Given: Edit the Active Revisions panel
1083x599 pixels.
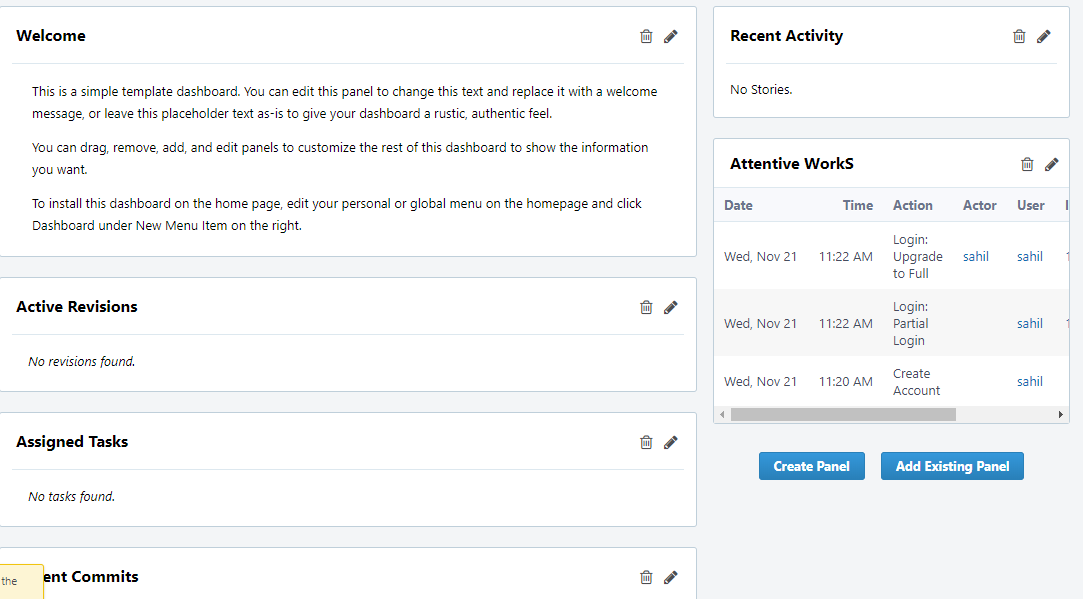Looking at the screenshot, I should tap(671, 307).
